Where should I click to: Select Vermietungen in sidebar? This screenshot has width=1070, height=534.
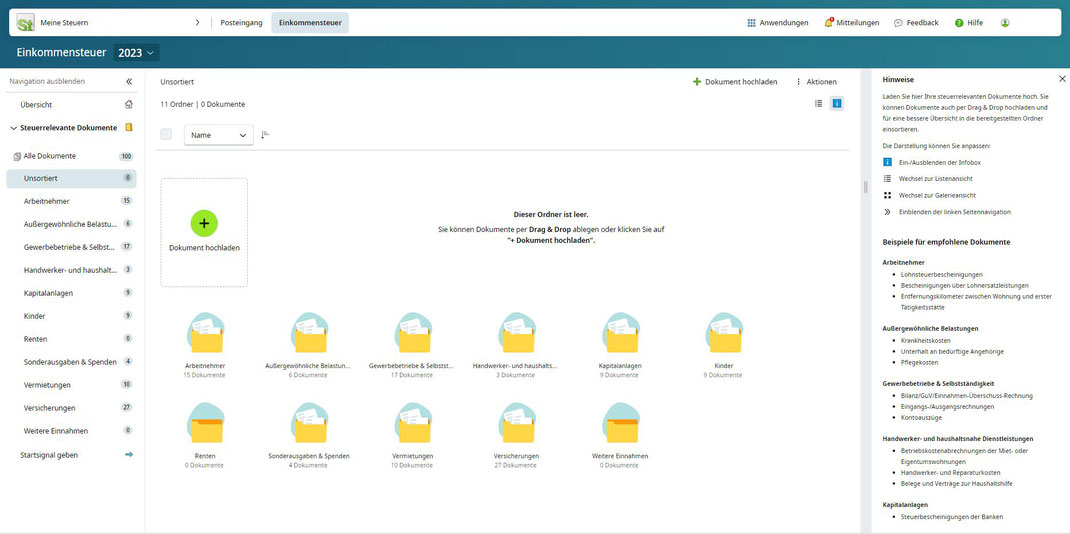click(x=72, y=385)
